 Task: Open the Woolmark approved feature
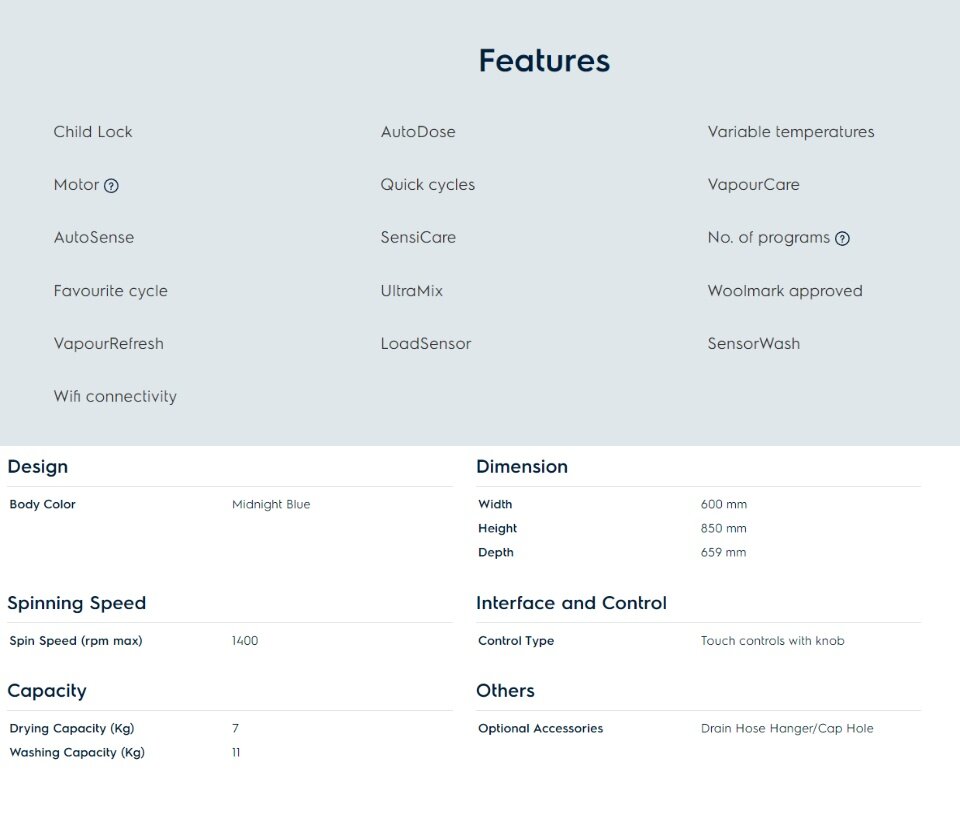785,291
